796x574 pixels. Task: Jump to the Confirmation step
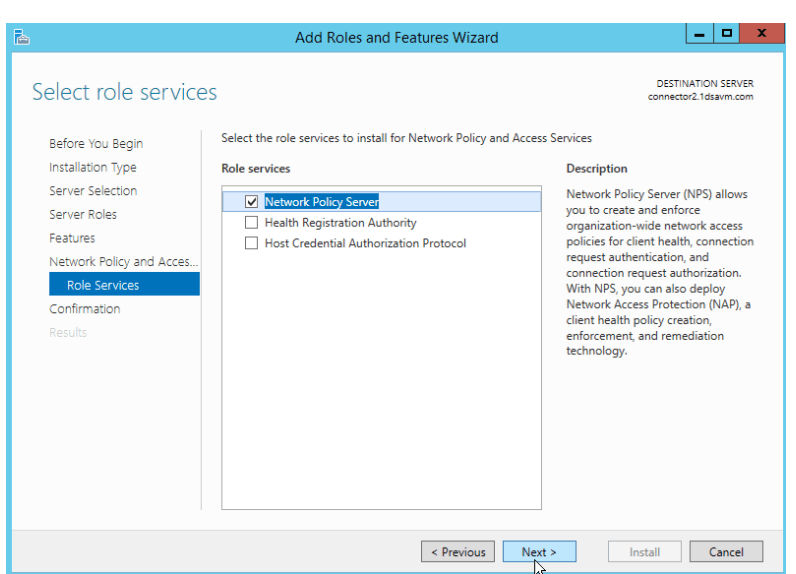tap(85, 309)
